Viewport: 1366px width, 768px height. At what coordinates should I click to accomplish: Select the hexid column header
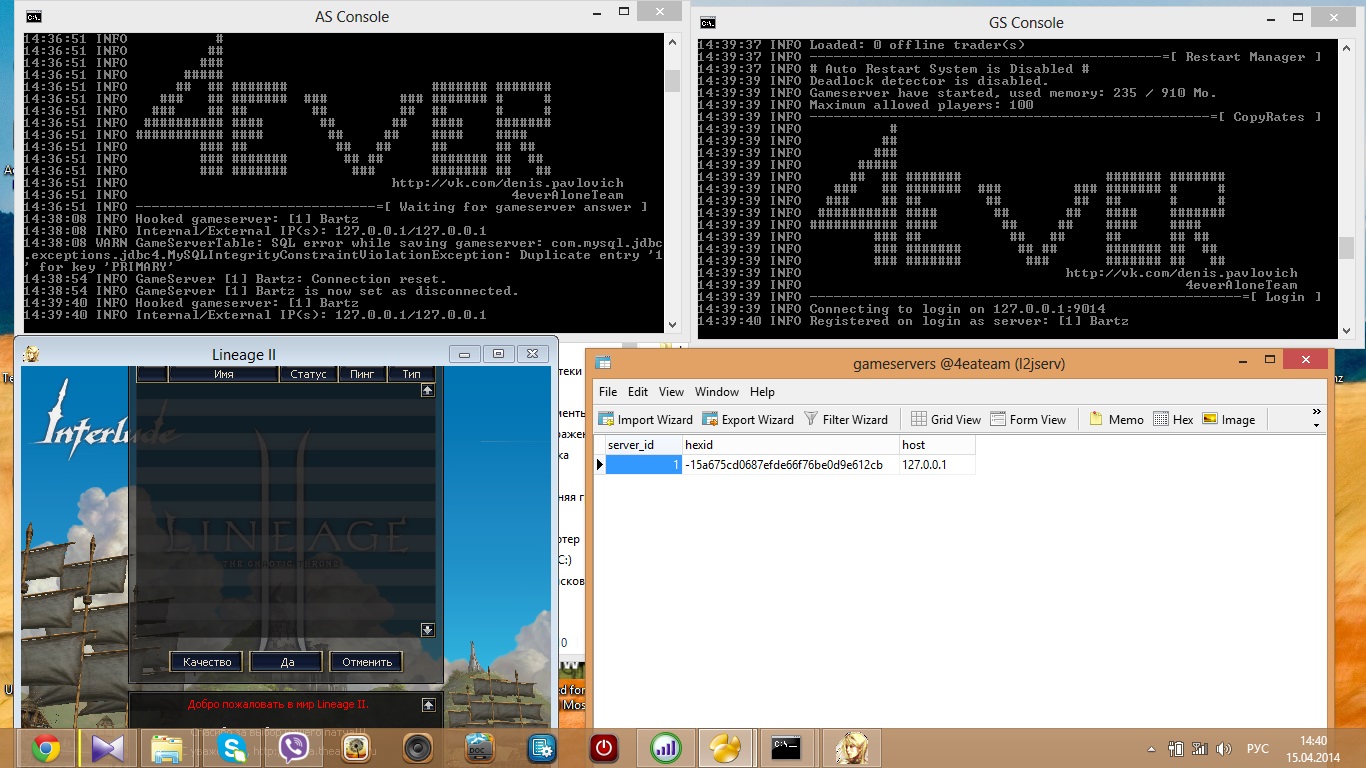[x=791, y=444]
